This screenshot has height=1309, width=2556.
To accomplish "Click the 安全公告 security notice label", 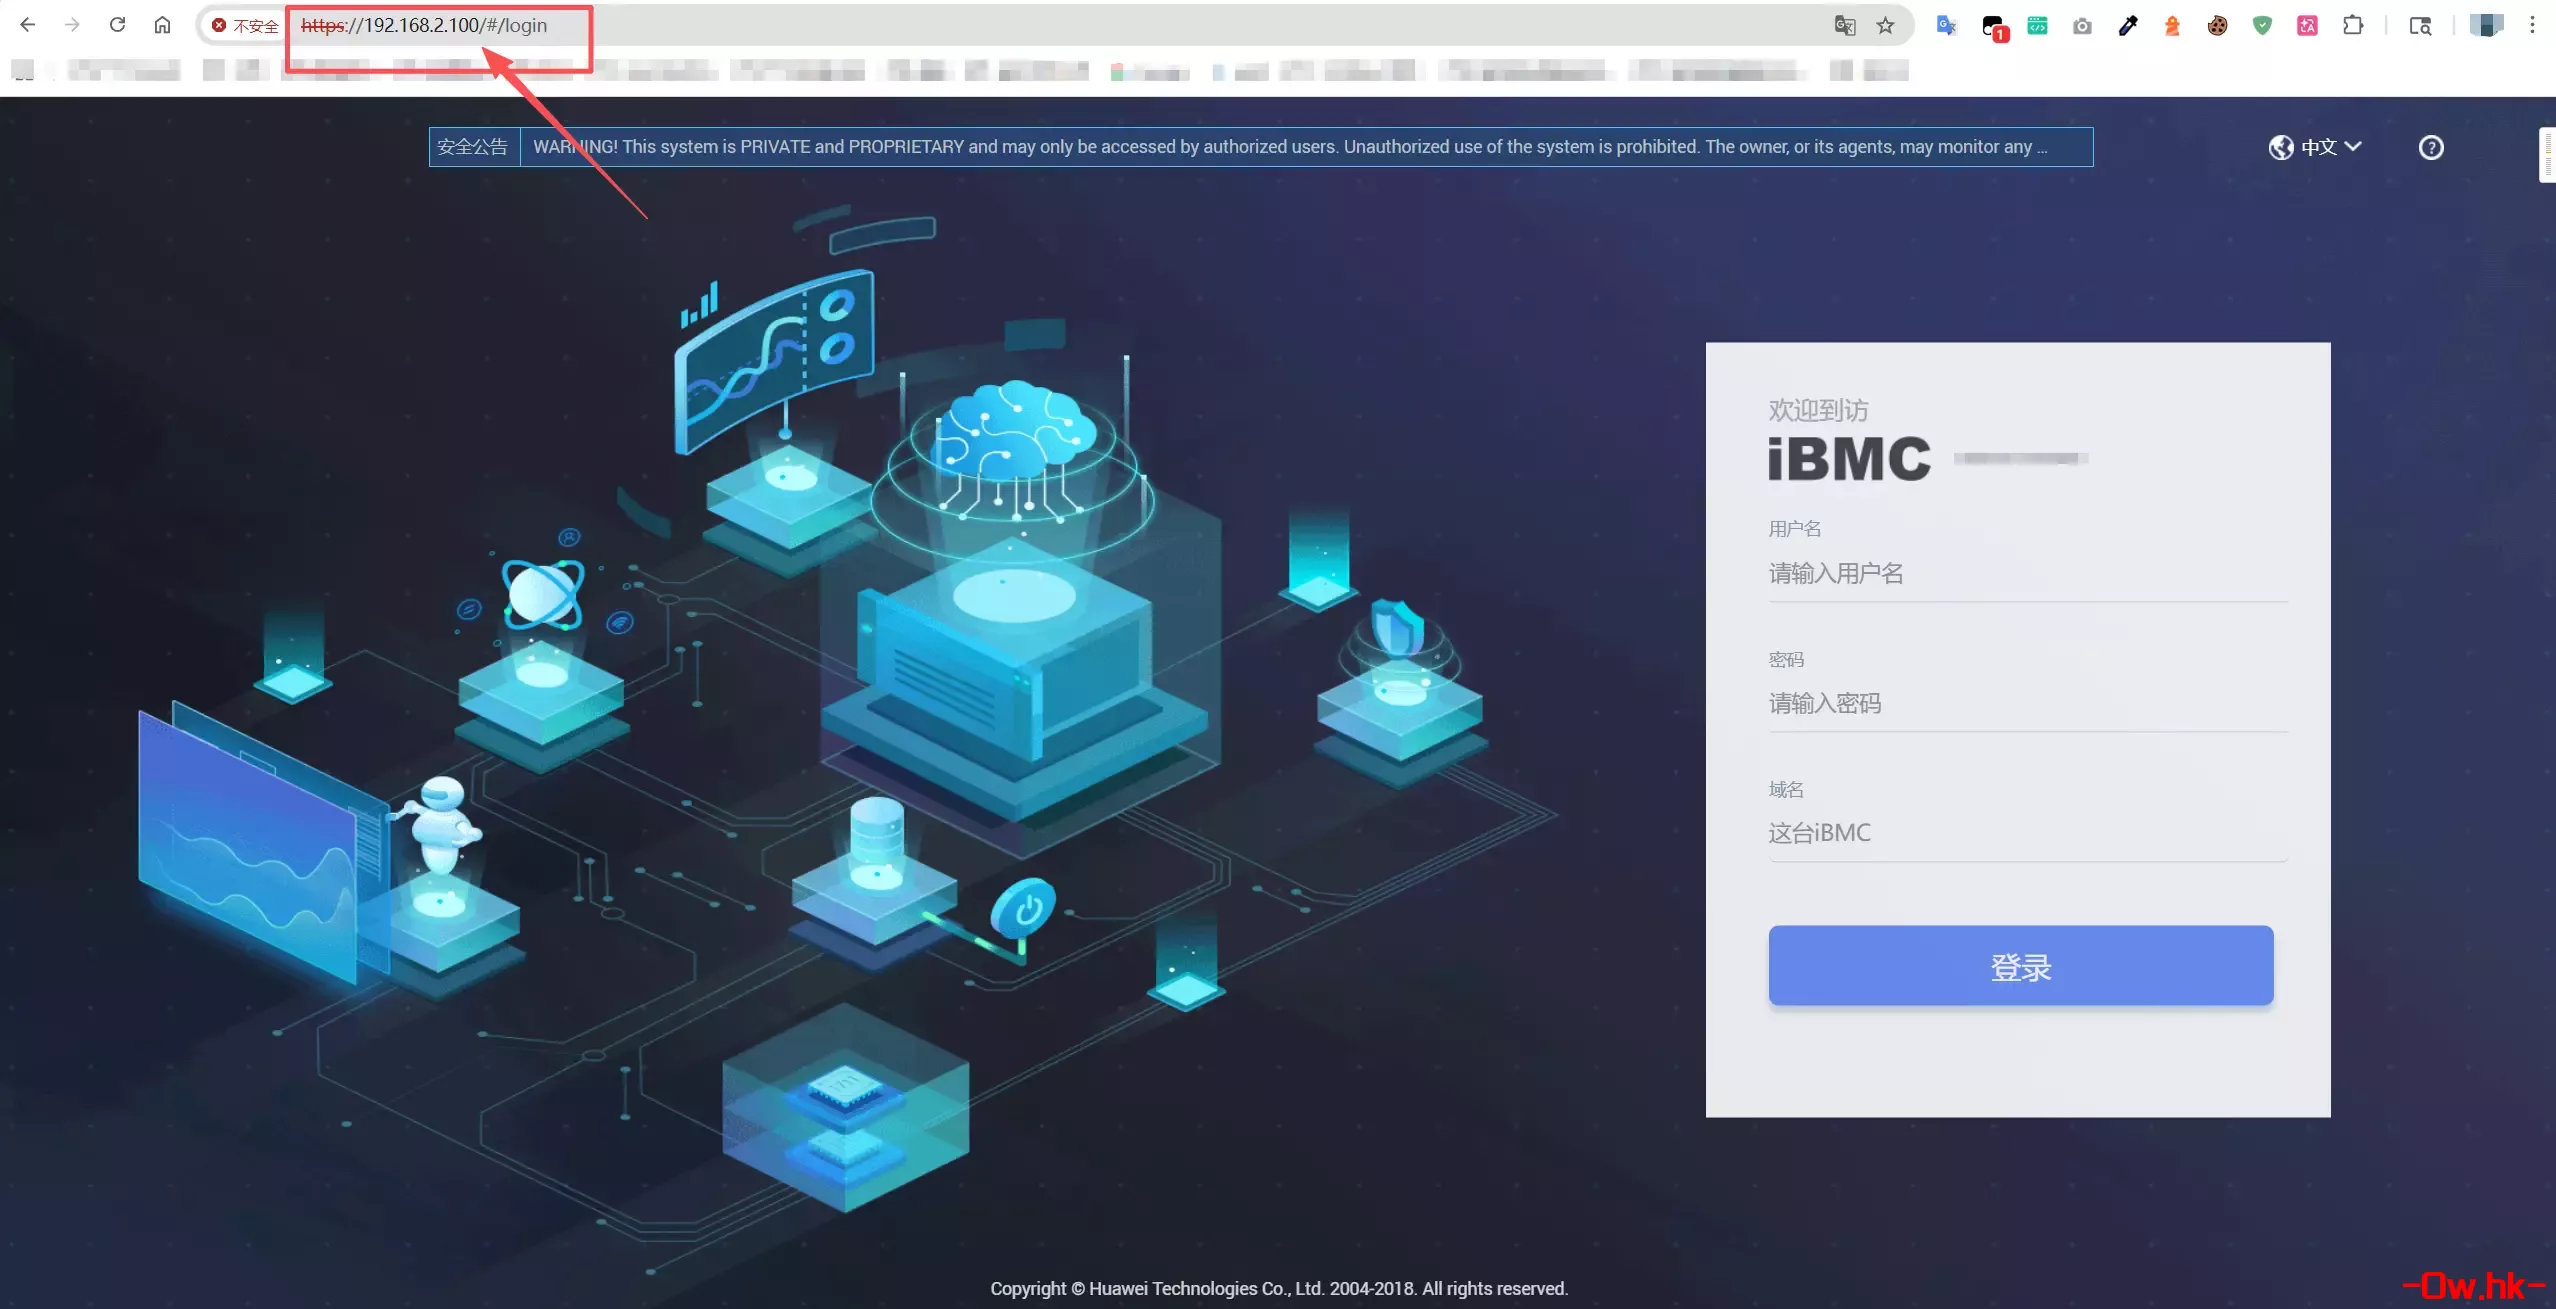I will (473, 147).
